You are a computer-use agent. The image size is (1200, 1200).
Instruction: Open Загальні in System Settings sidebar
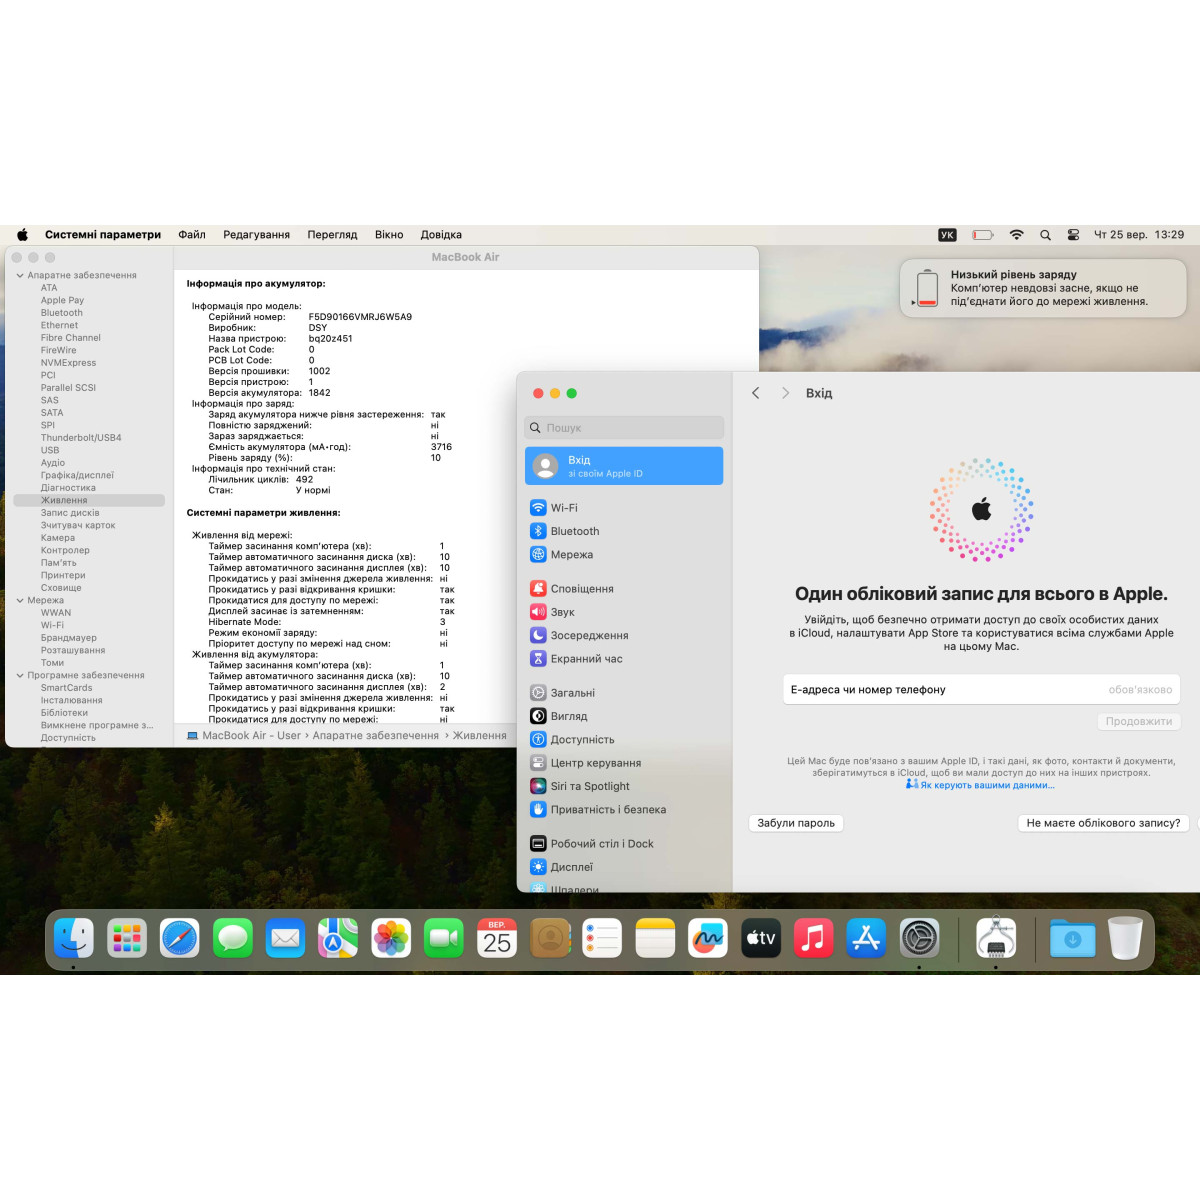pyautogui.click(x=624, y=693)
